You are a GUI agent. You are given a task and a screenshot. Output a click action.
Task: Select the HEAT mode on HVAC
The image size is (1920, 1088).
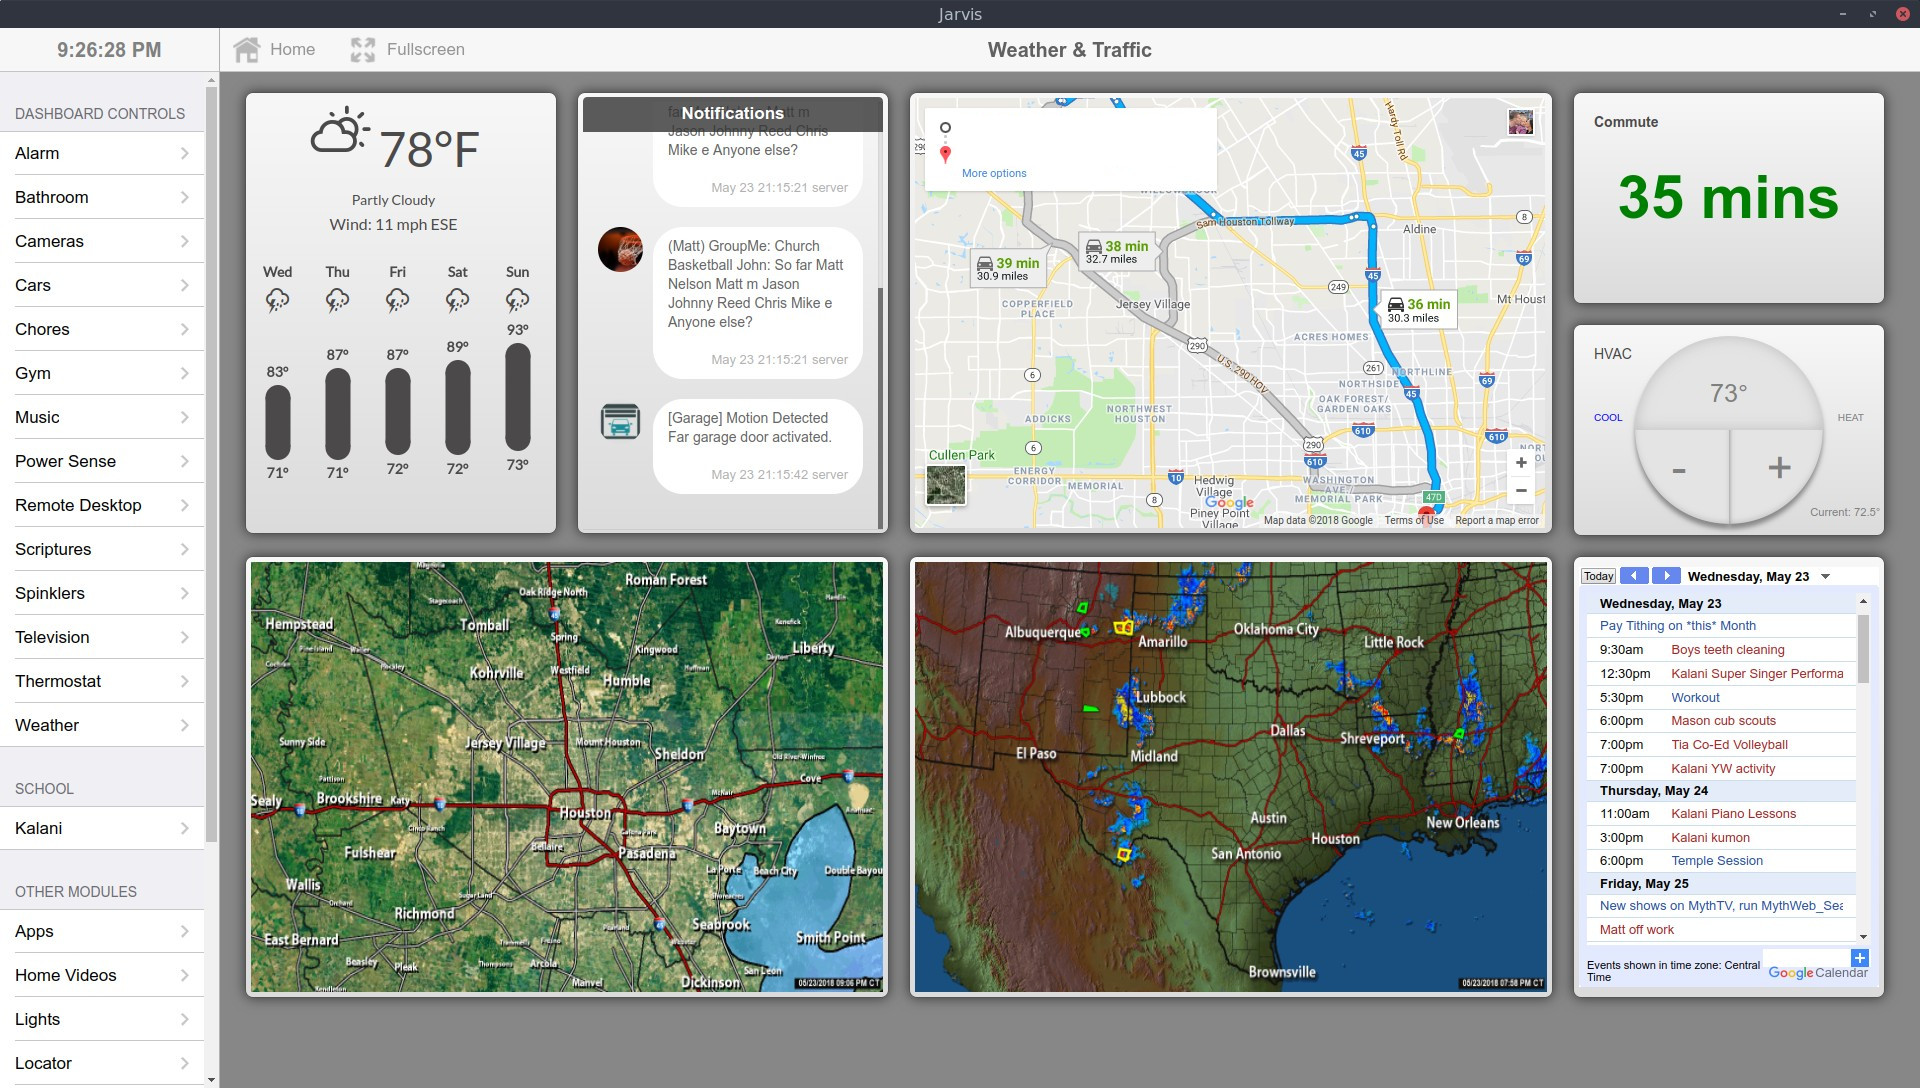point(1850,418)
